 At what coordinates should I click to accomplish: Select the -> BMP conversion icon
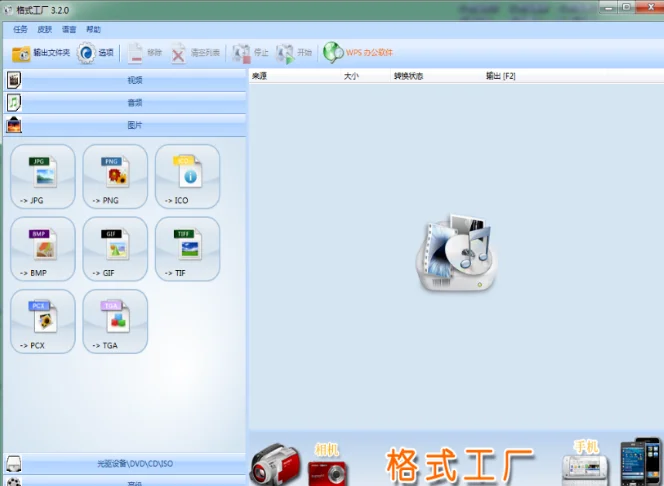pyautogui.click(x=43, y=249)
